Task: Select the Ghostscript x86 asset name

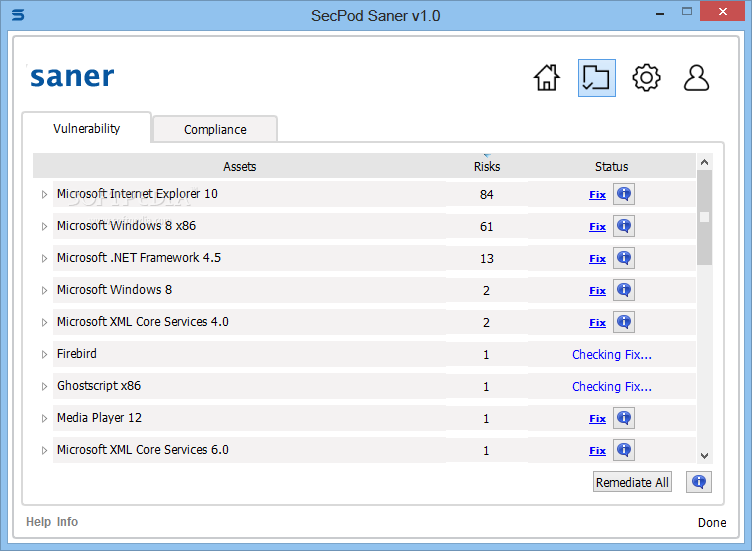Action: 99,386
